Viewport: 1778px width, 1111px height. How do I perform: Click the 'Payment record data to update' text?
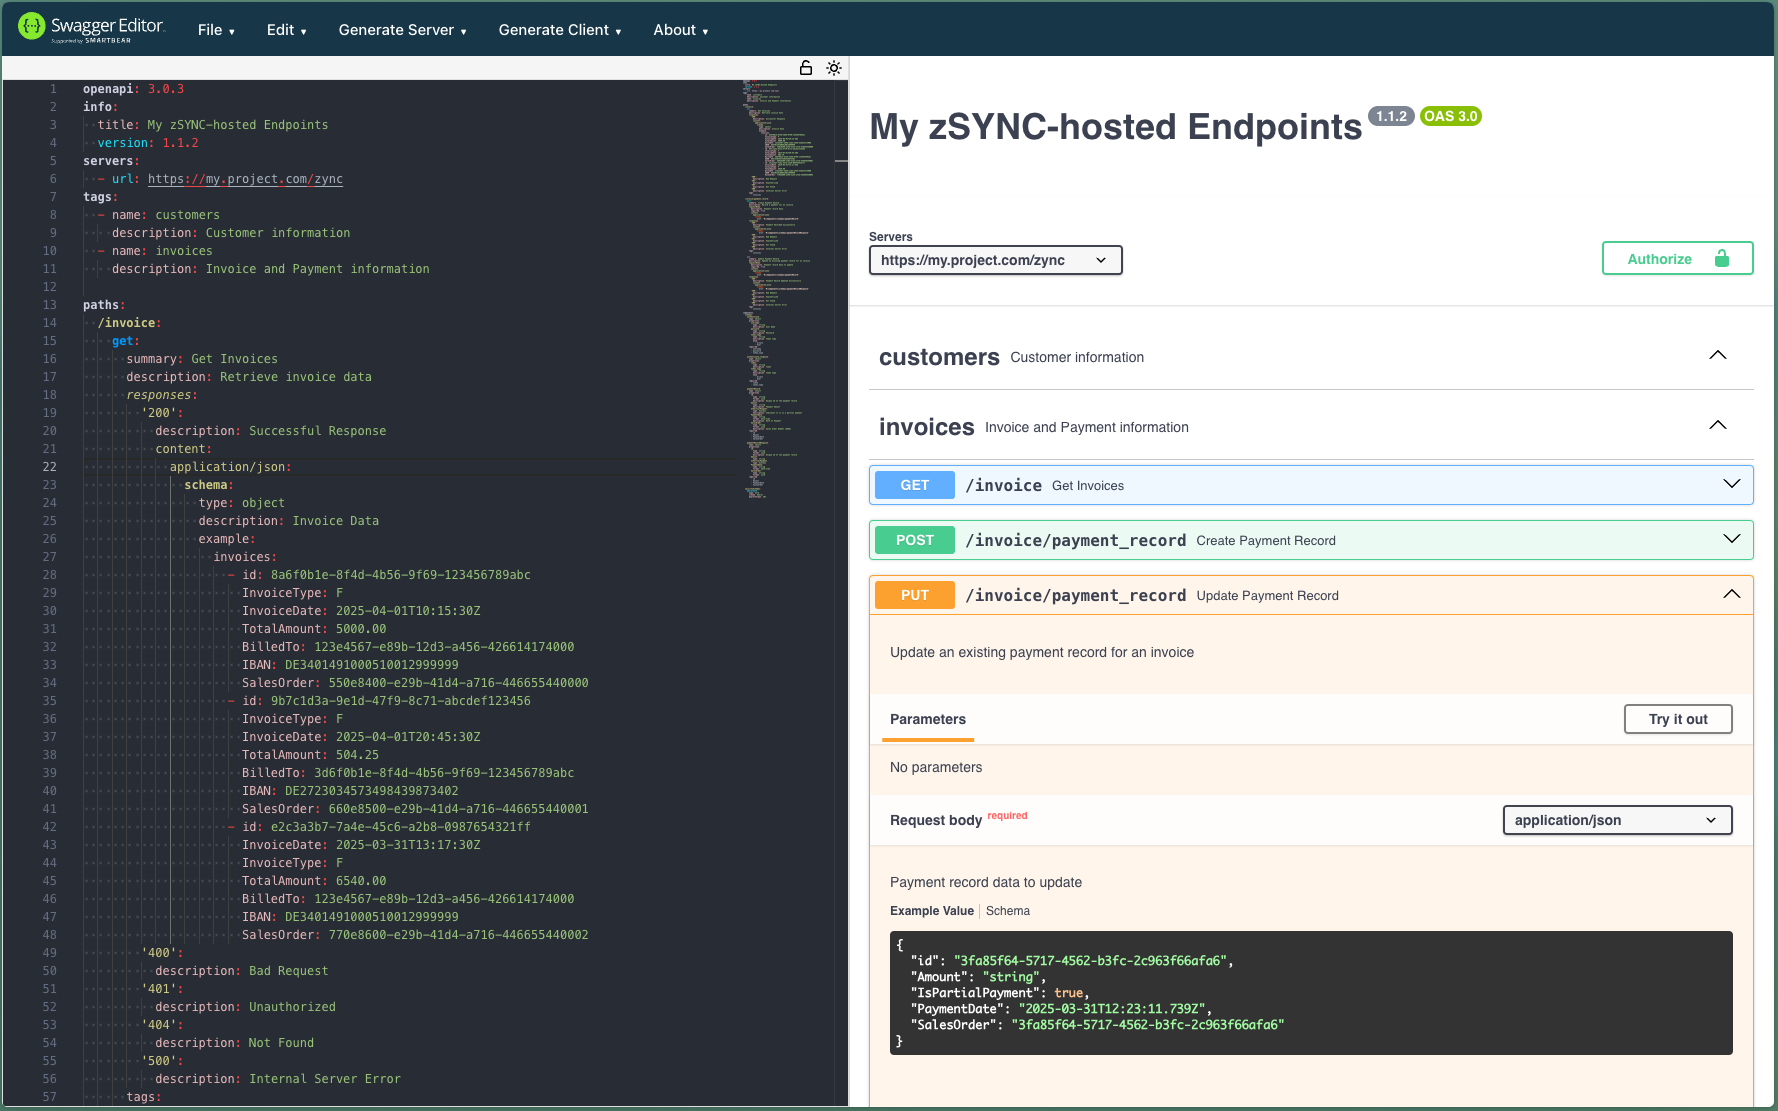[986, 882]
